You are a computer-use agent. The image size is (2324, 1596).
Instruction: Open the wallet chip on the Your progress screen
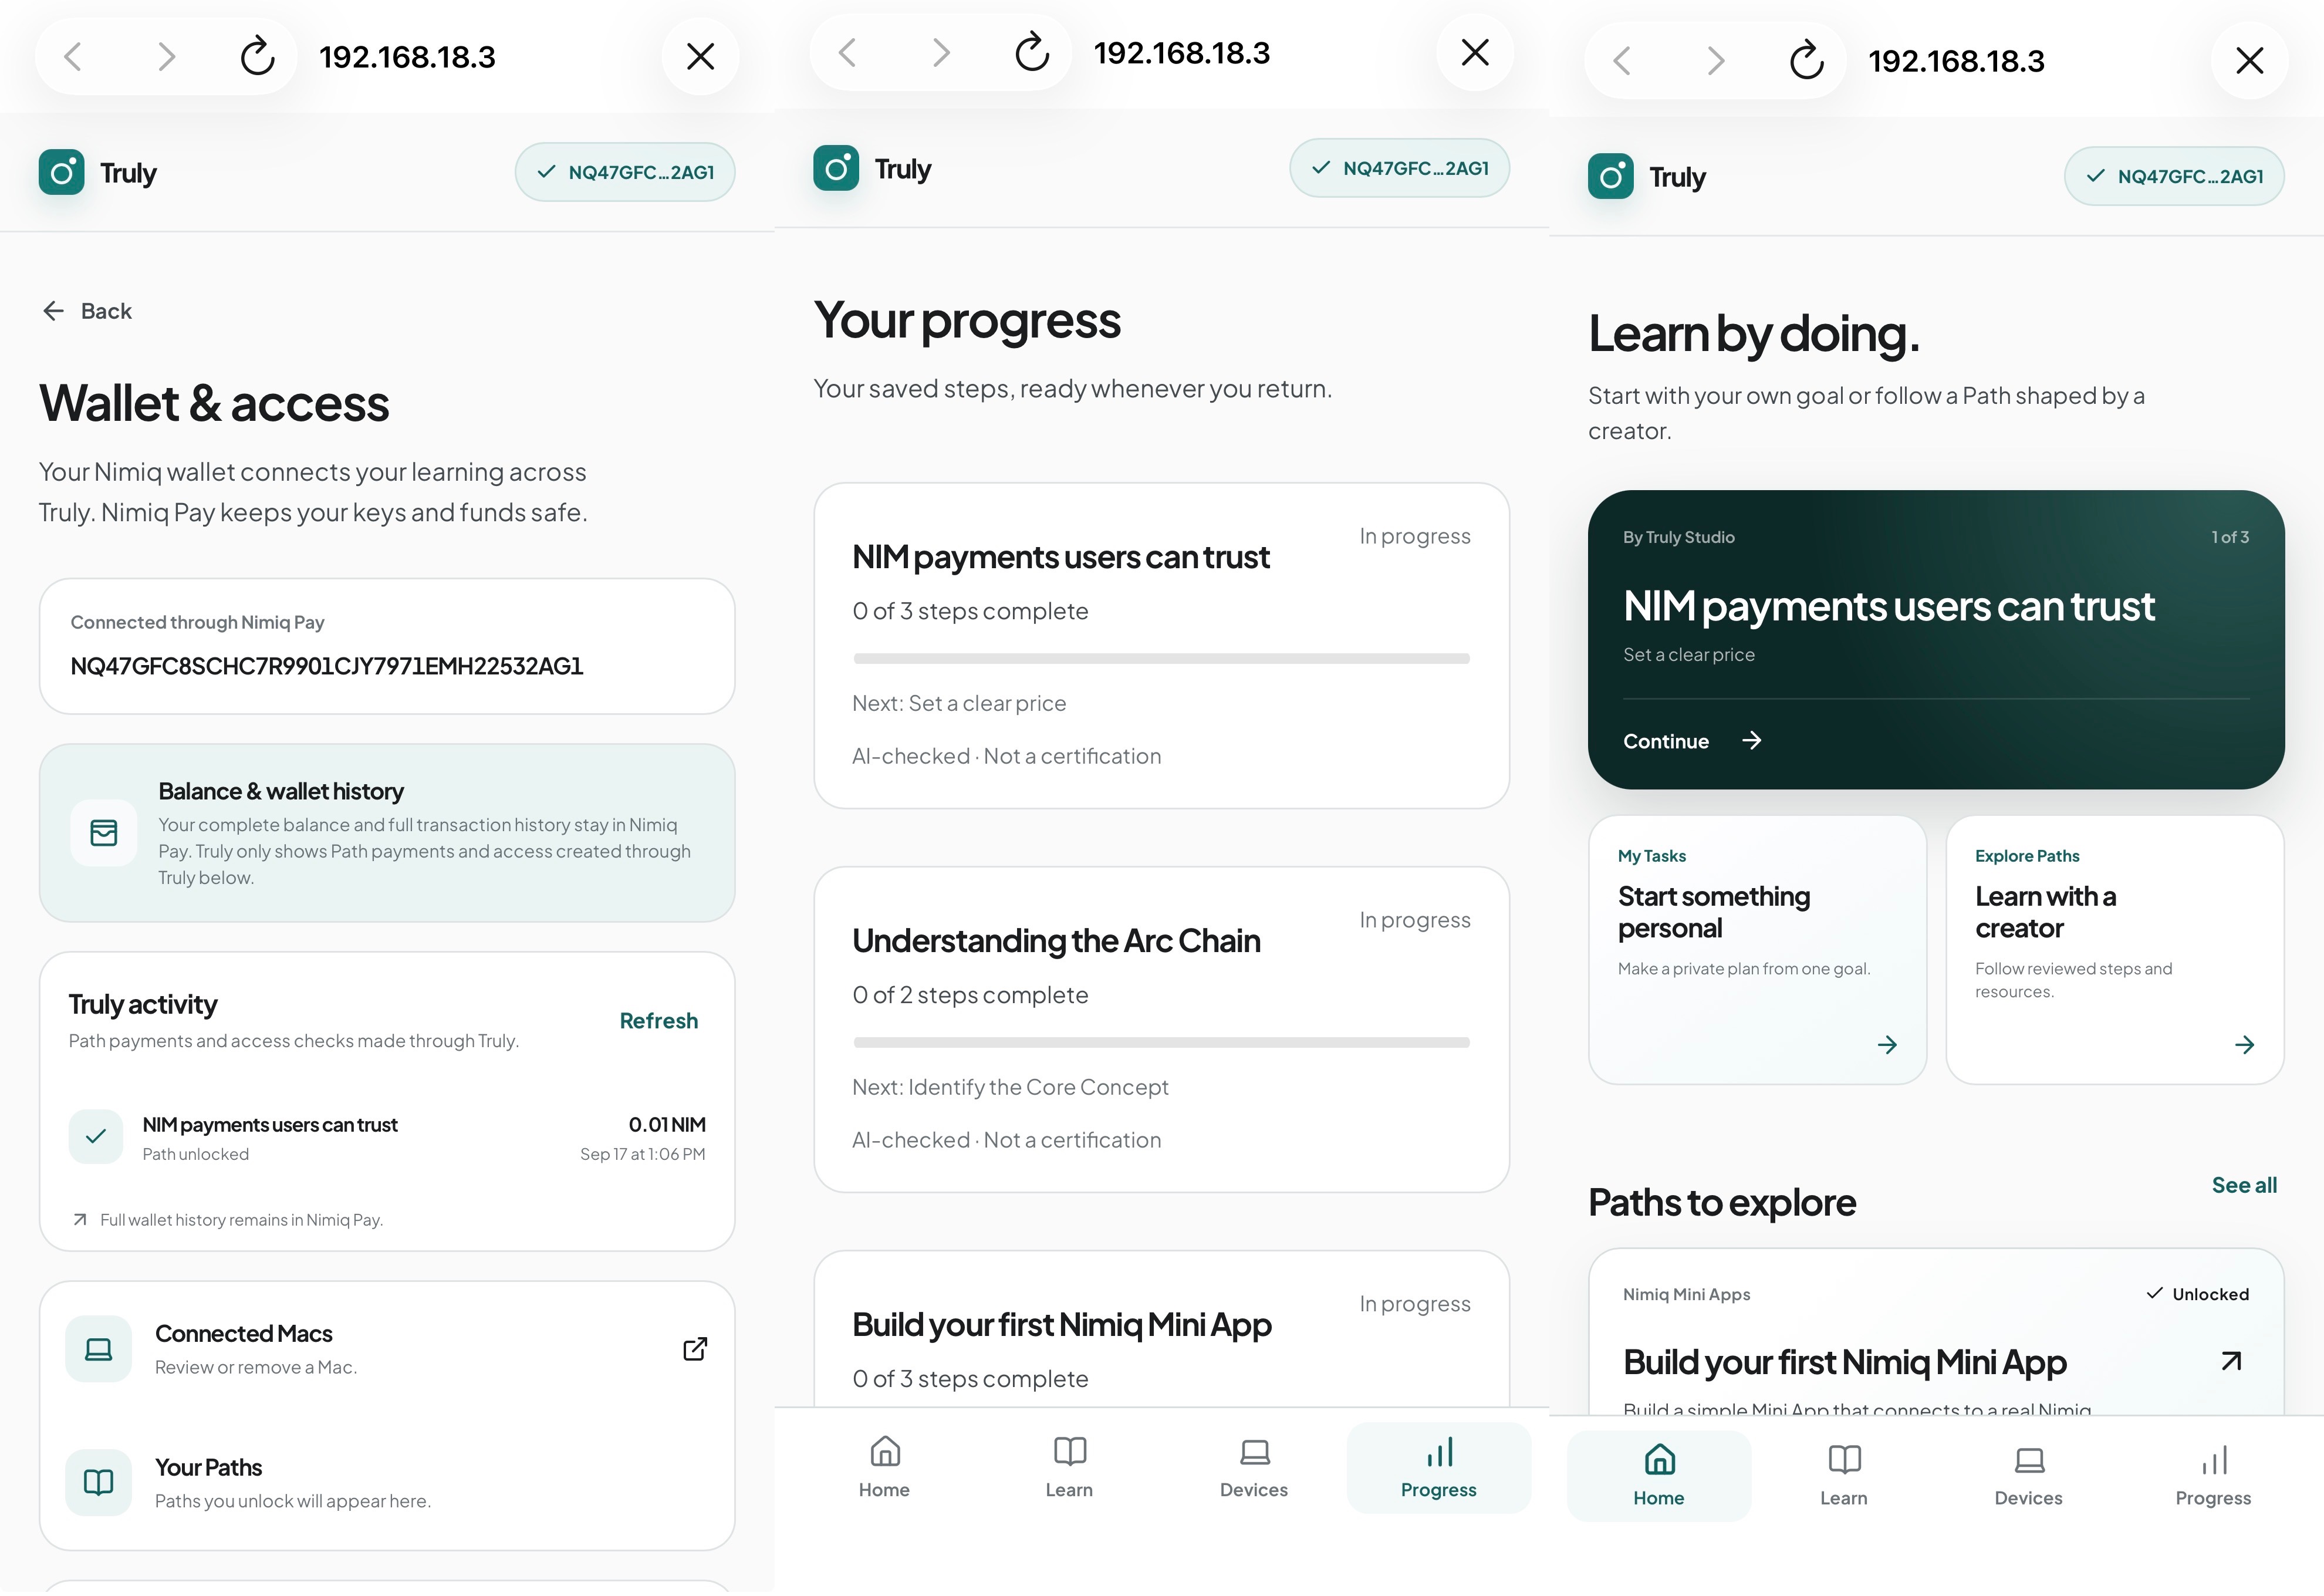click(1400, 168)
